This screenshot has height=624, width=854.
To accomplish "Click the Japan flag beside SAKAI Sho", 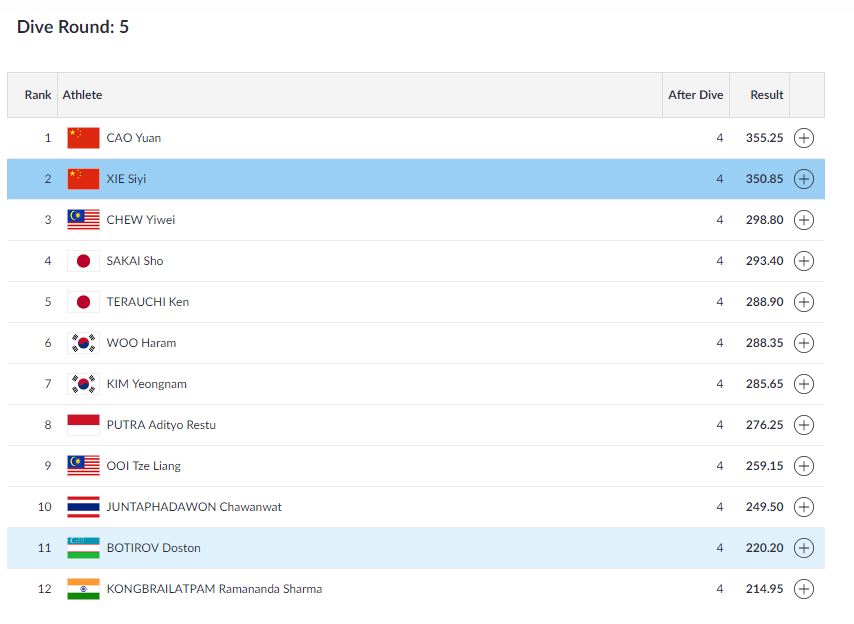I will pyautogui.click(x=83, y=261).
